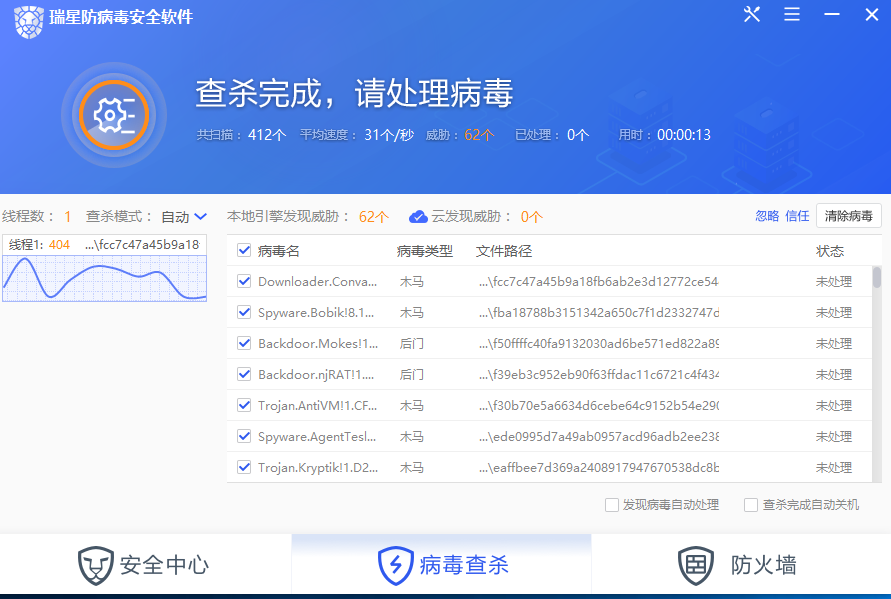The width and height of the screenshot is (891, 599).
Task: Click the 状态 column header
Action: pyautogui.click(x=830, y=251)
